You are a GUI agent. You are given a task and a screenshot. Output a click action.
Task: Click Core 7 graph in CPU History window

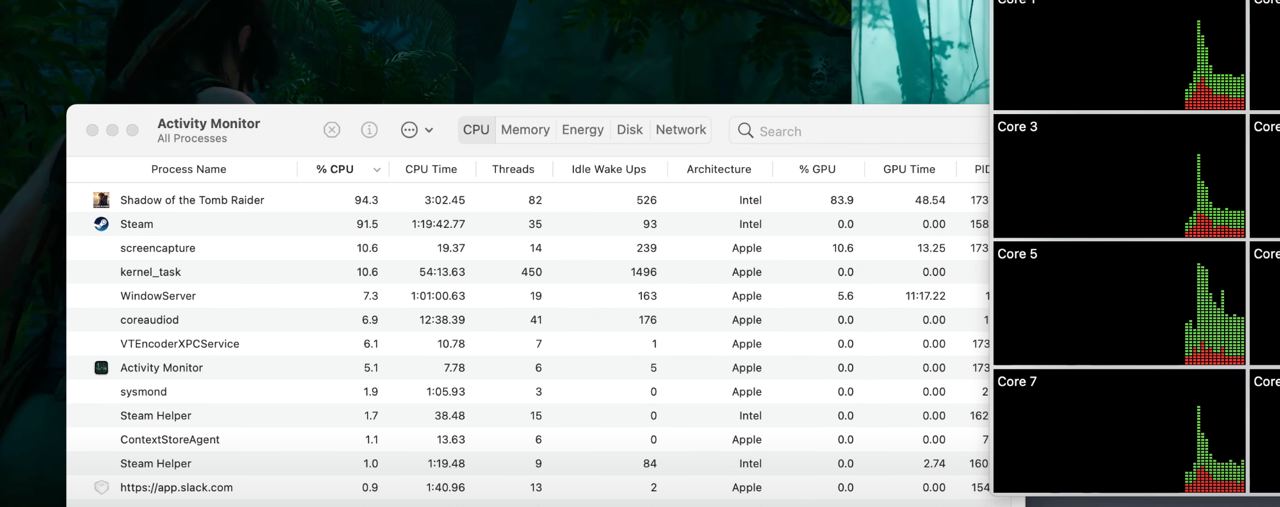(1120, 431)
